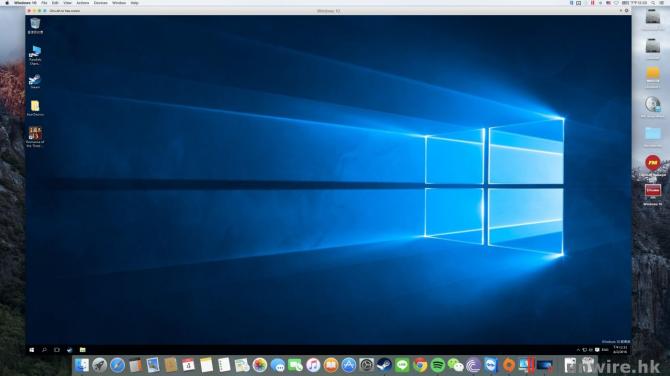
Task: Click the taskbar search magnifier icon
Action: (44, 350)
